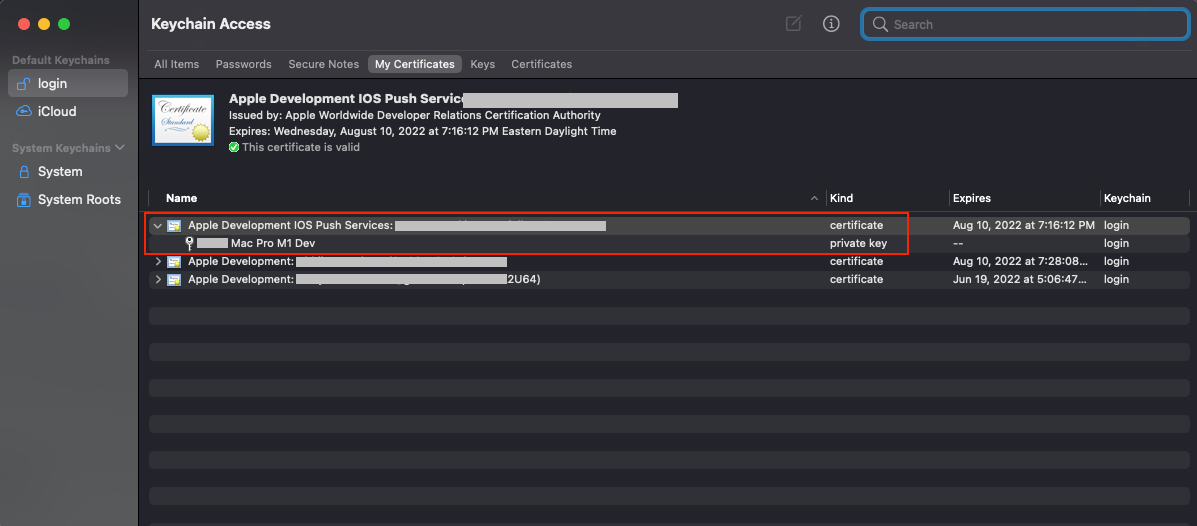
Task: Click the green valid checkmark icon
Action: [234, 147]
